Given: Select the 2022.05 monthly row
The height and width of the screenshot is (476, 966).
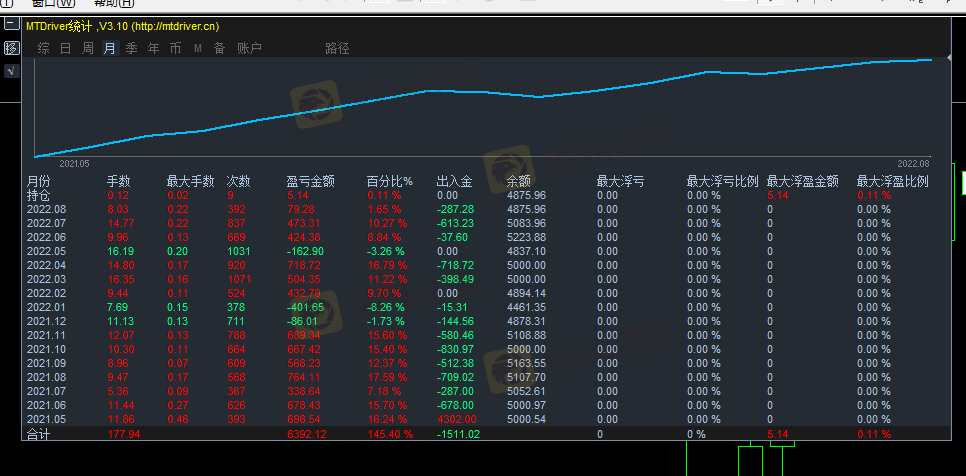Looking at the screenshot, I should point(46,252).
